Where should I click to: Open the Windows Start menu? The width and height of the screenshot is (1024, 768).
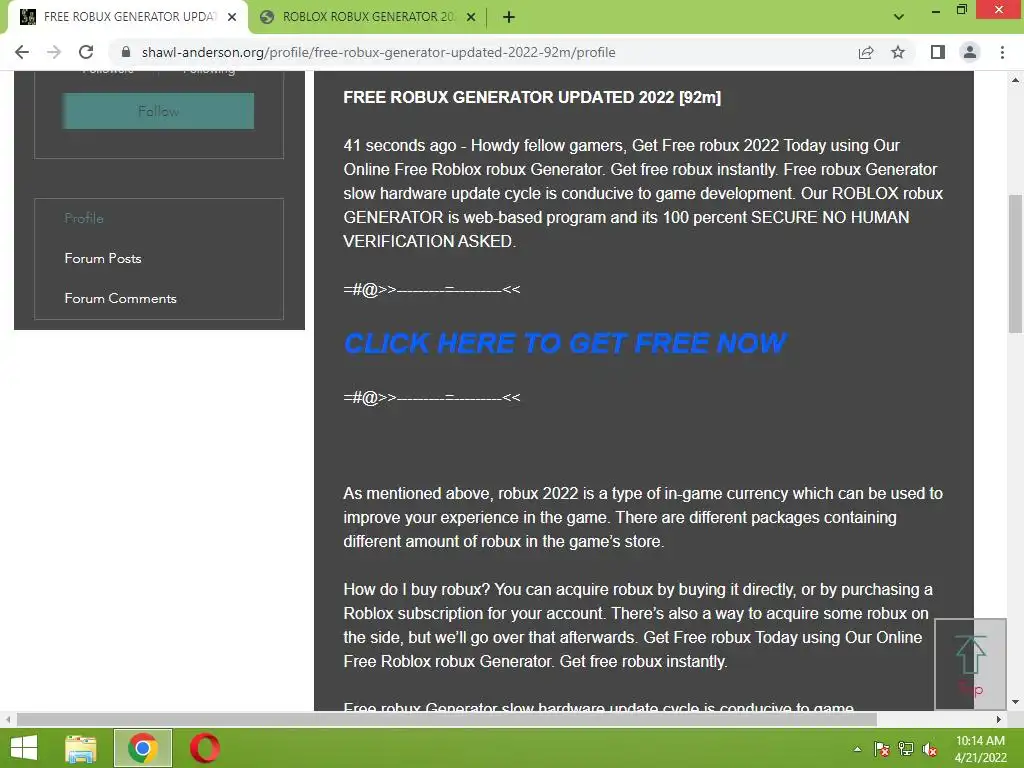pos(24,748)
